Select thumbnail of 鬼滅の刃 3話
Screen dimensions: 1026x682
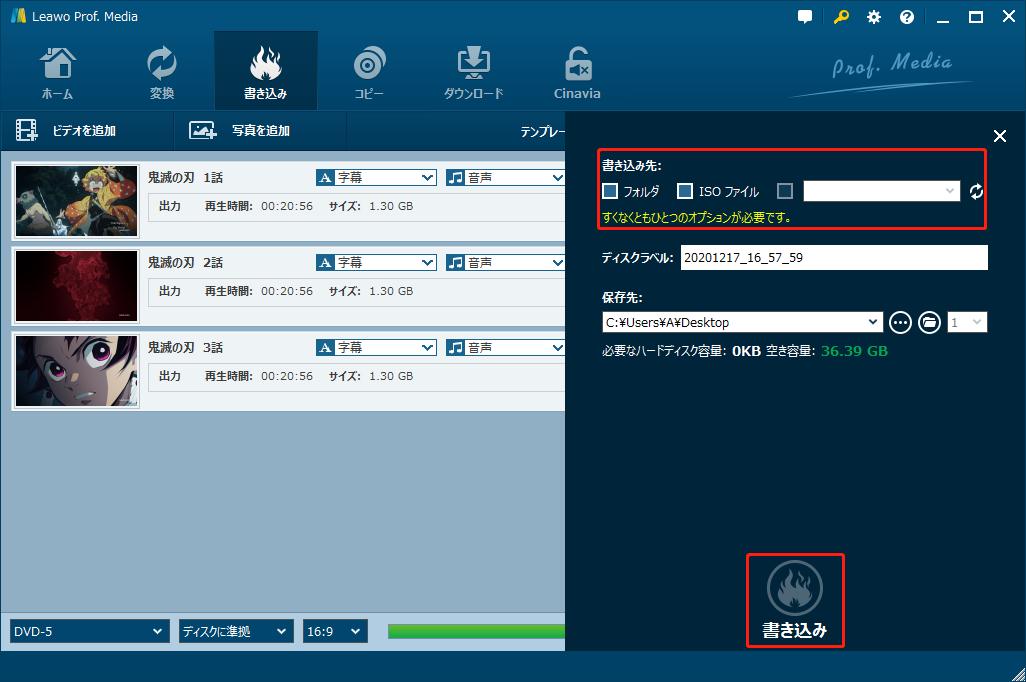click(x=77, y=370)
